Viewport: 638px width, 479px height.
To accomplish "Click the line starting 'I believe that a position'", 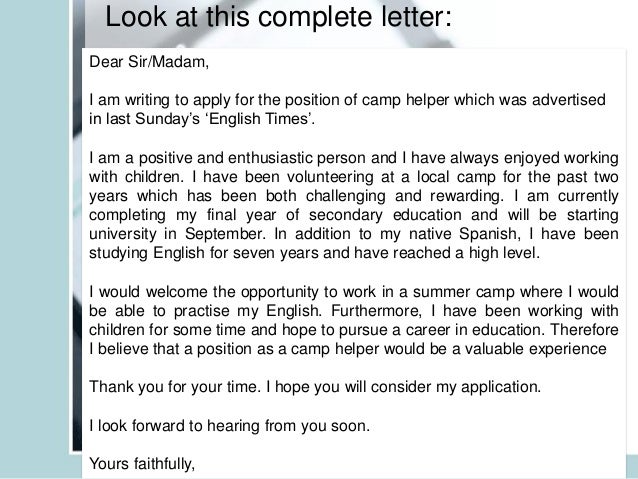I will click(x=348, y=349).
